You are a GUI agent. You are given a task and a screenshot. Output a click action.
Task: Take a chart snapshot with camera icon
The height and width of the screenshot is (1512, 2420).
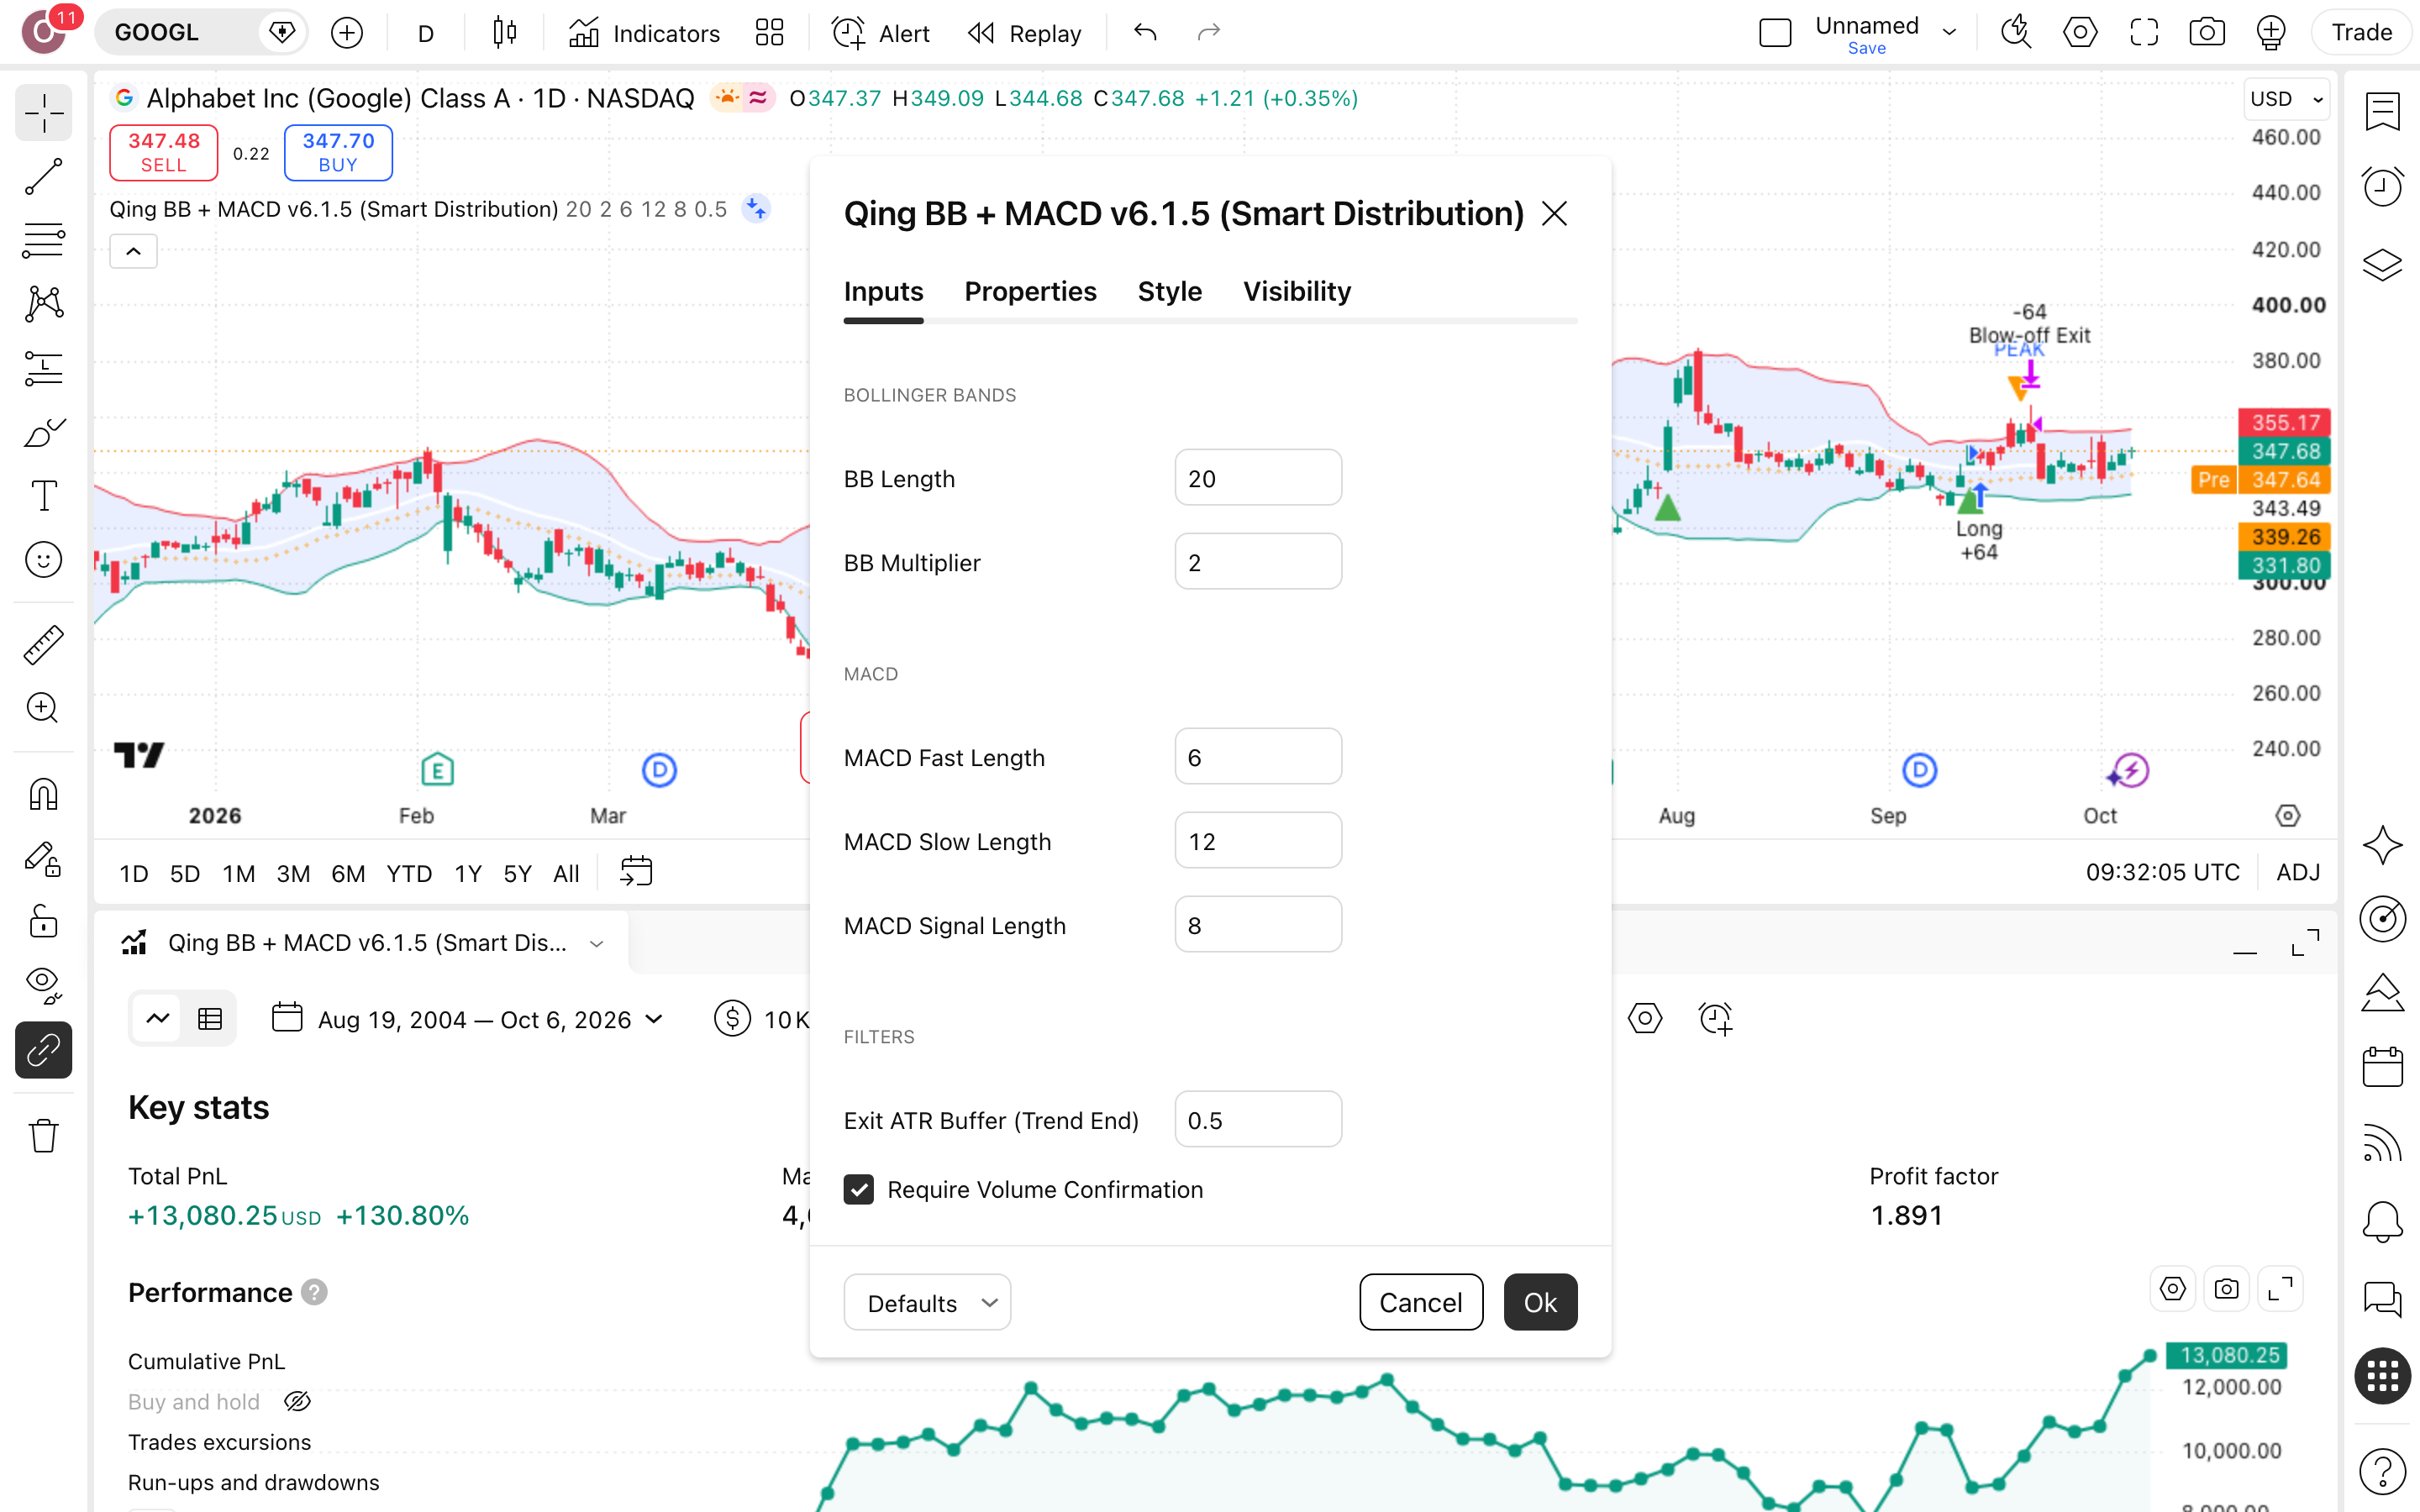click(2207, 33)
